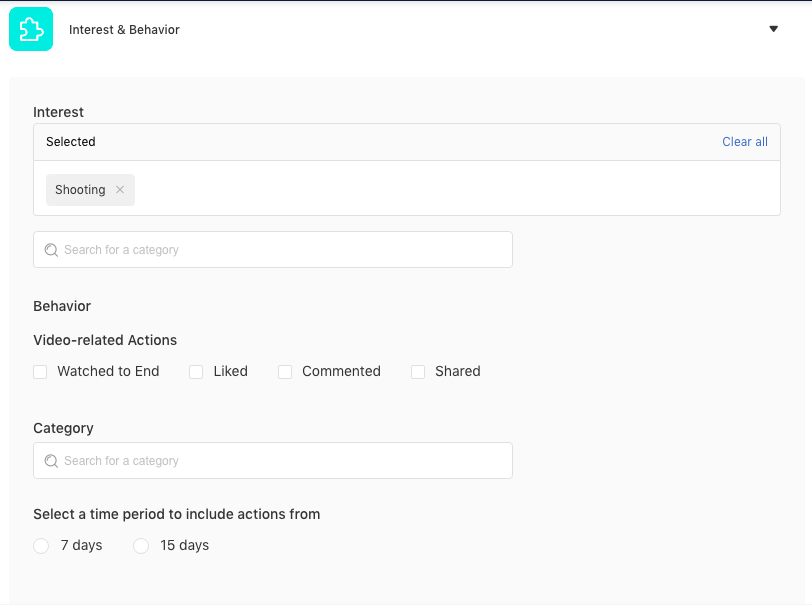This screenshot has width=812, height=606.
Task: Focus the Interest category search field
Action: point(273,250)
